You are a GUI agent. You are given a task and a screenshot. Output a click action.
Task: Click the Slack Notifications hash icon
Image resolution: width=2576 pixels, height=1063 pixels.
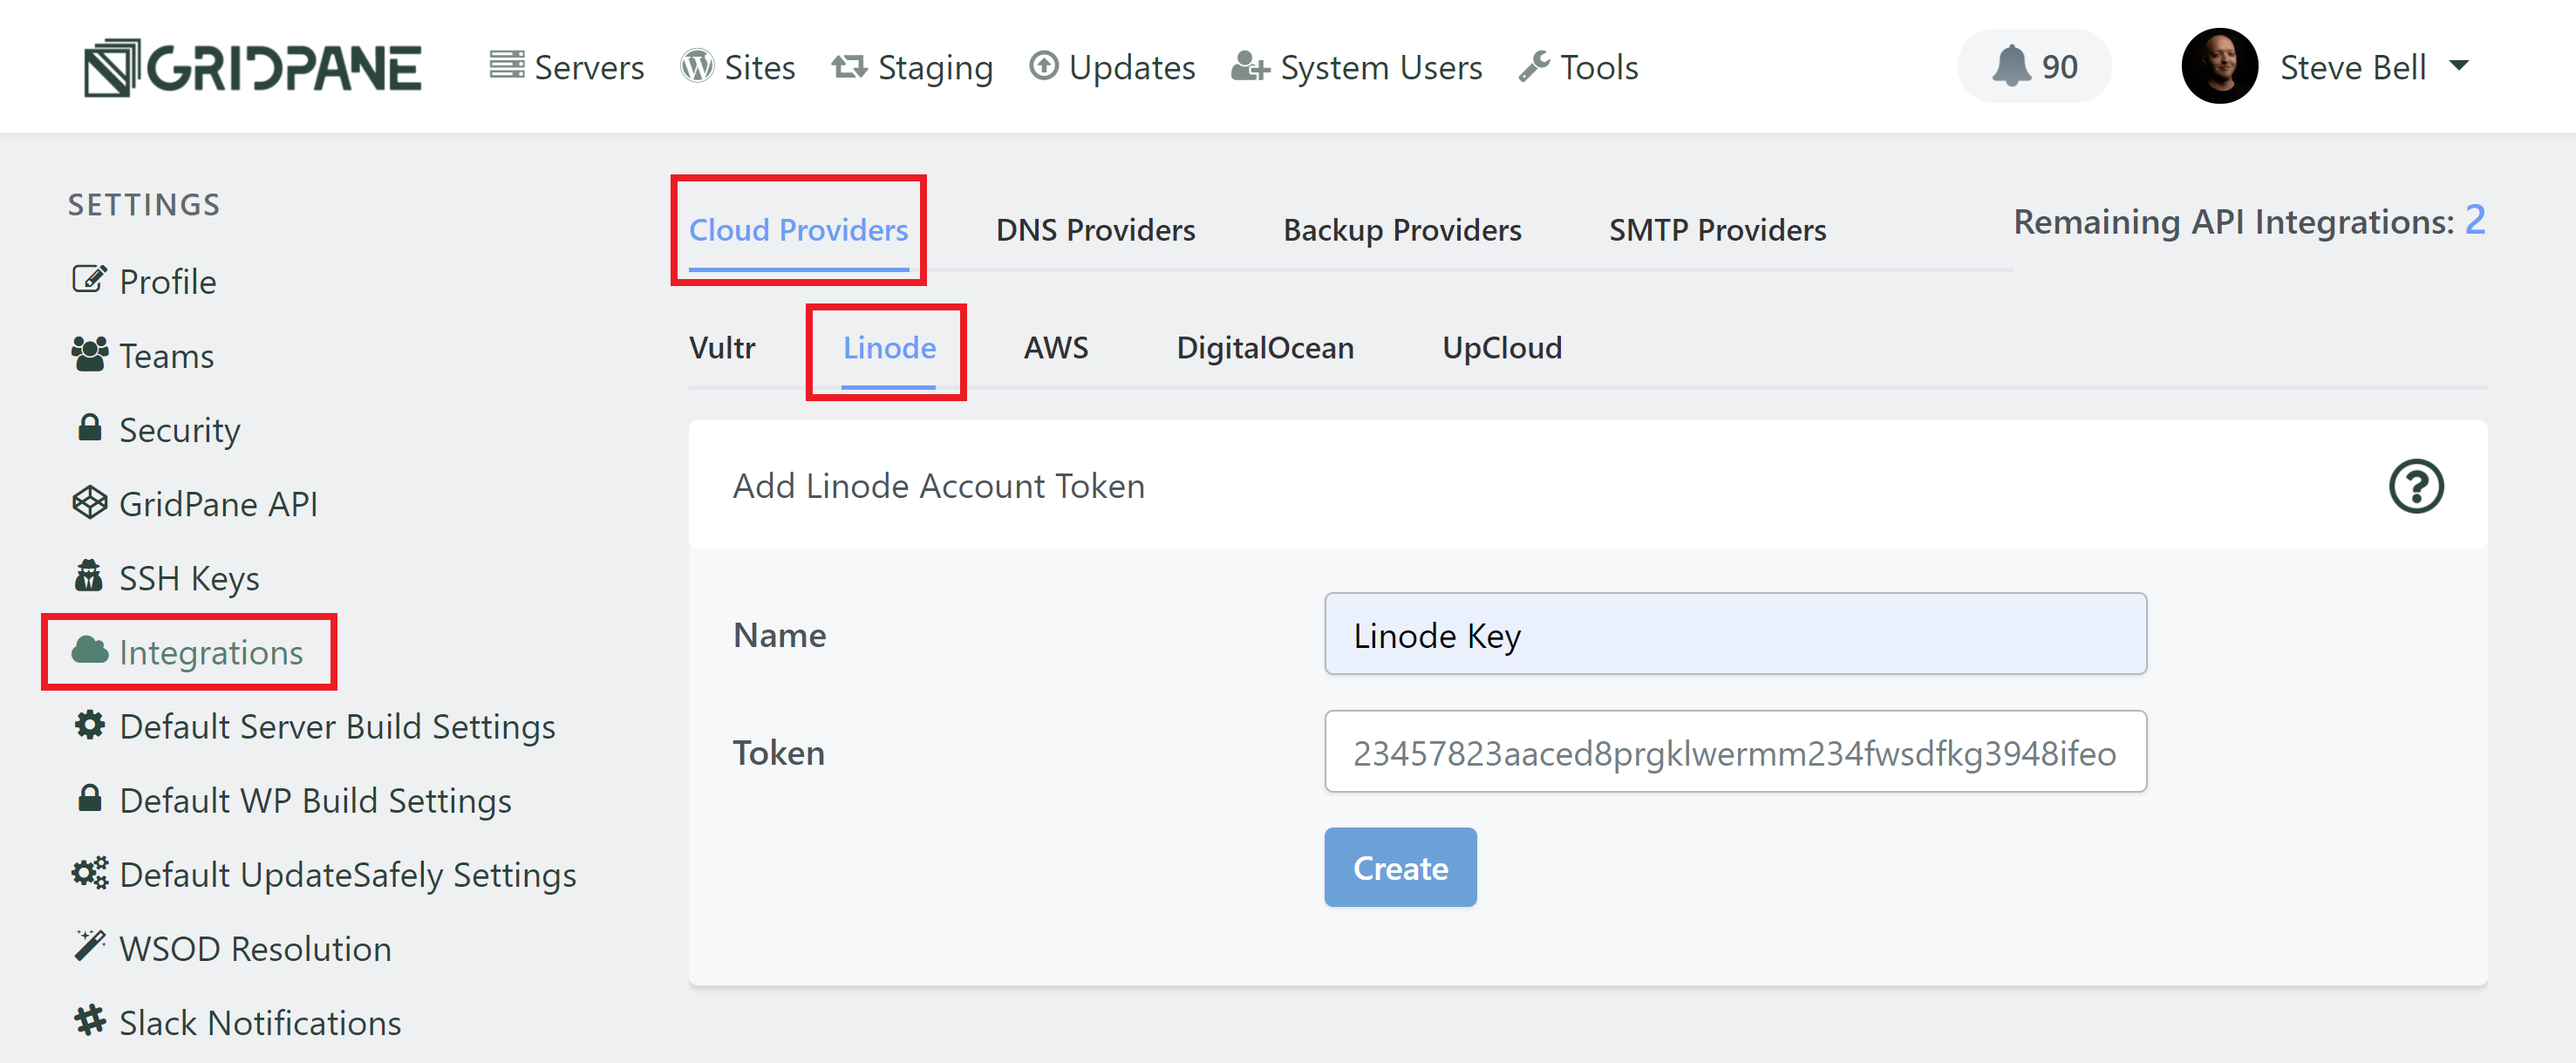89,1020
